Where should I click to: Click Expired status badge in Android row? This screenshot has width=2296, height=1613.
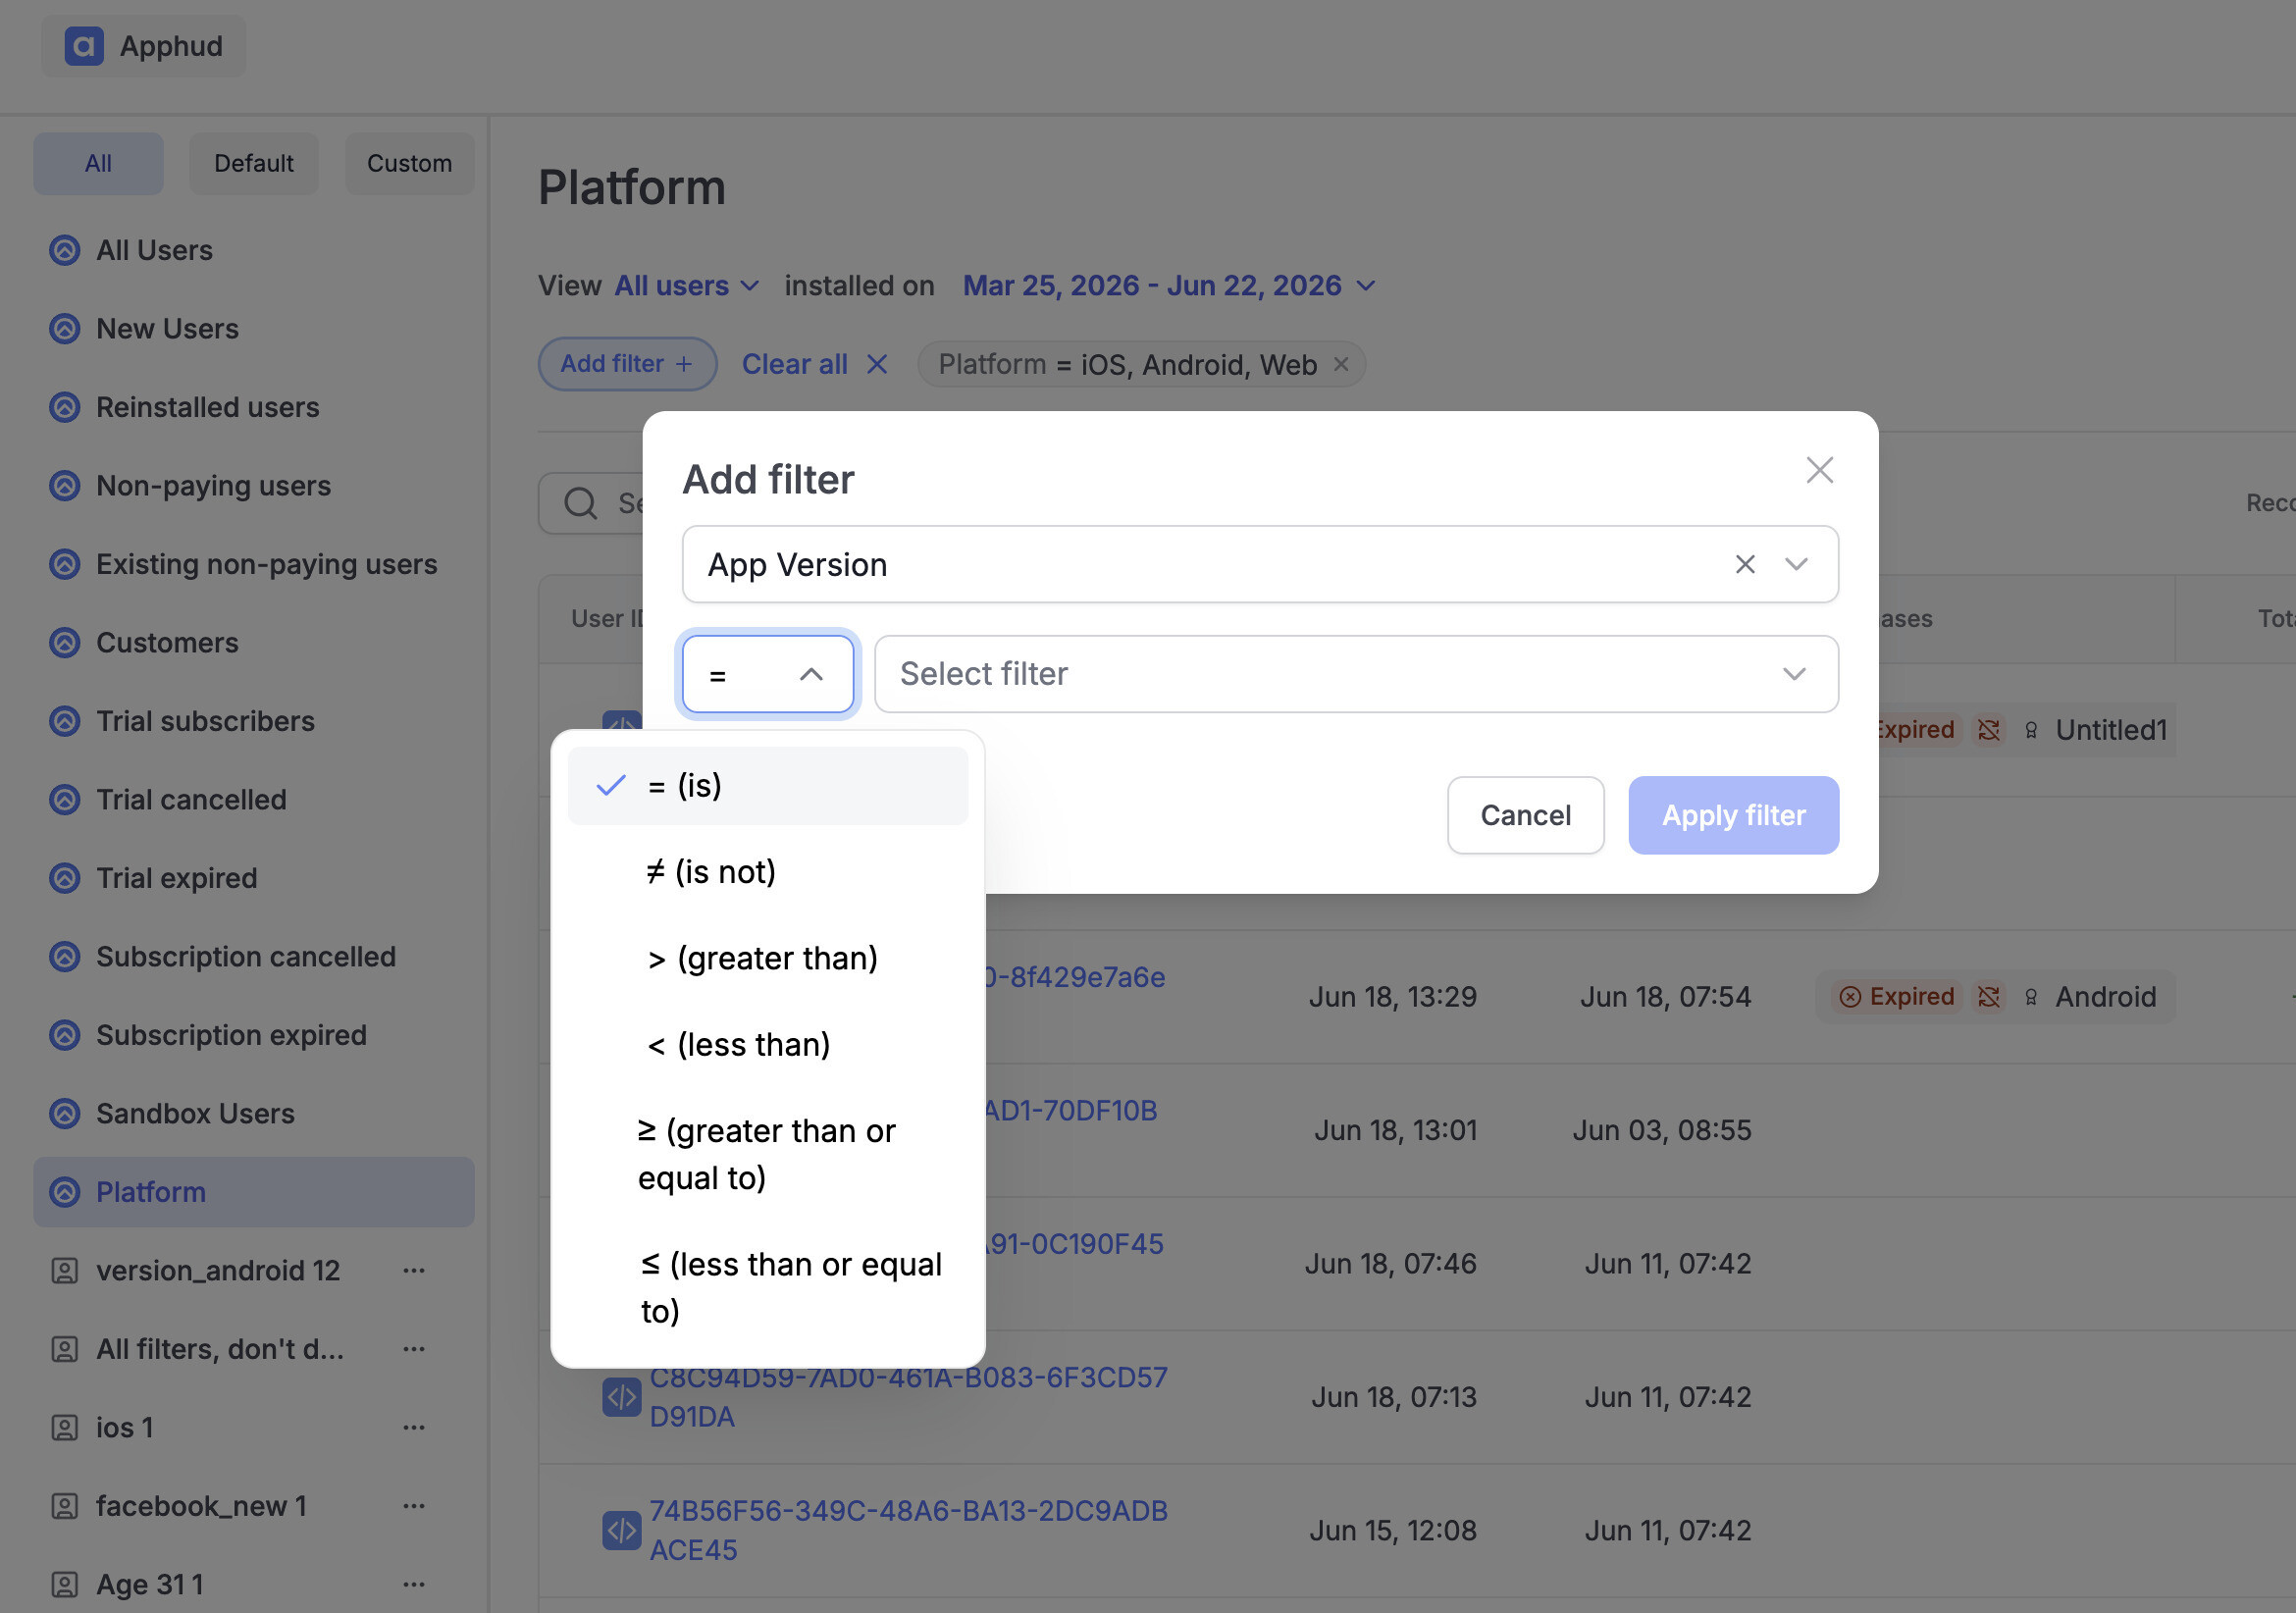click(x=1896, y=997)
